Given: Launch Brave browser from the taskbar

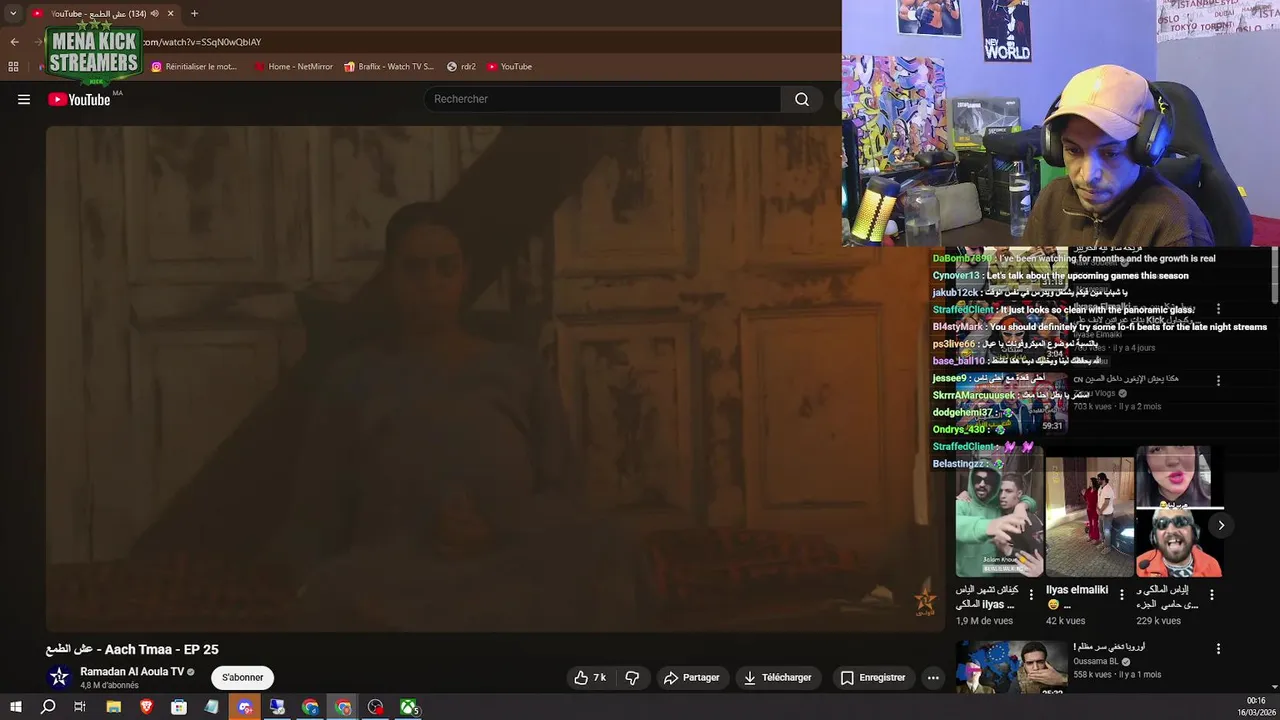Looking at the screenshot, I should point(147,707).
